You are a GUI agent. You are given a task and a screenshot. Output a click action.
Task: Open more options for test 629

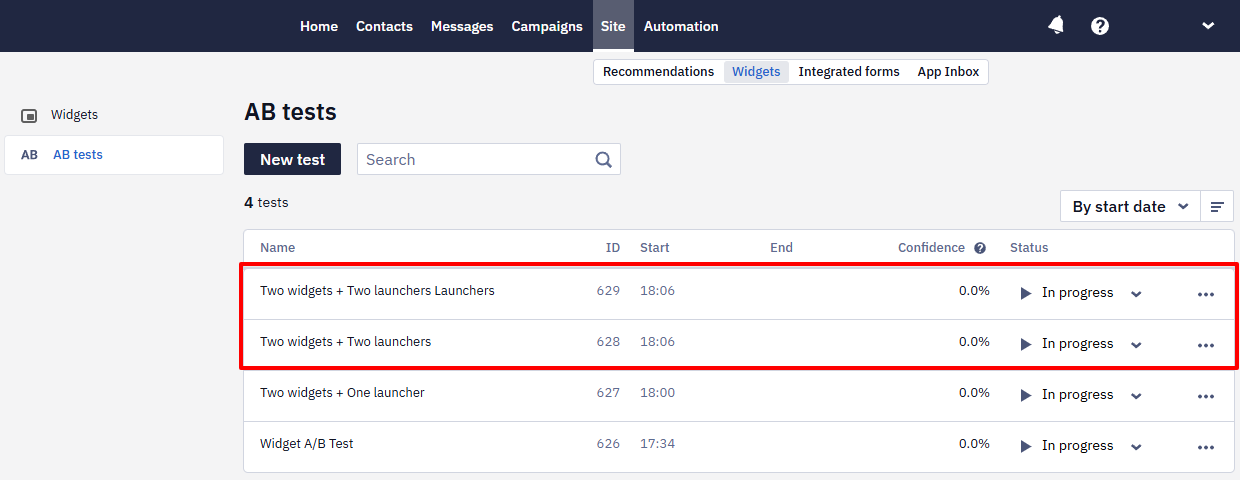pos(1205,294)
